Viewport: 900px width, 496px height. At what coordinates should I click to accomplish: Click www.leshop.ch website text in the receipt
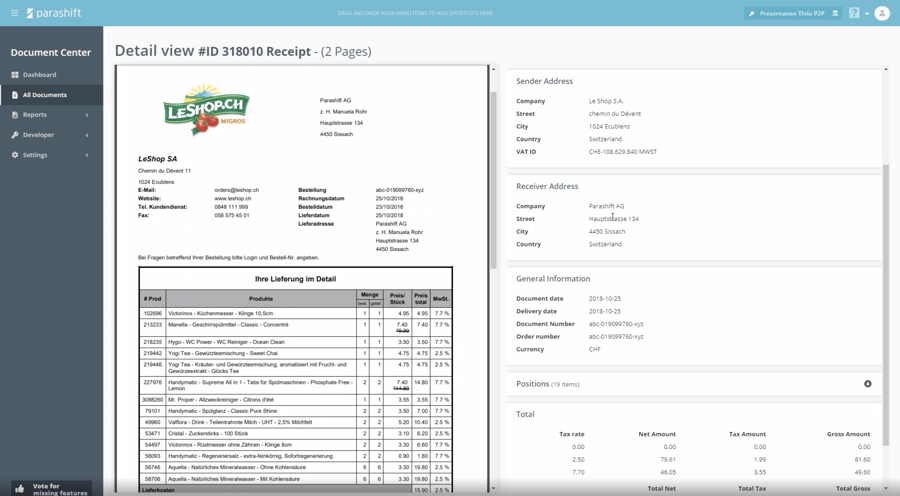point(232,199)
